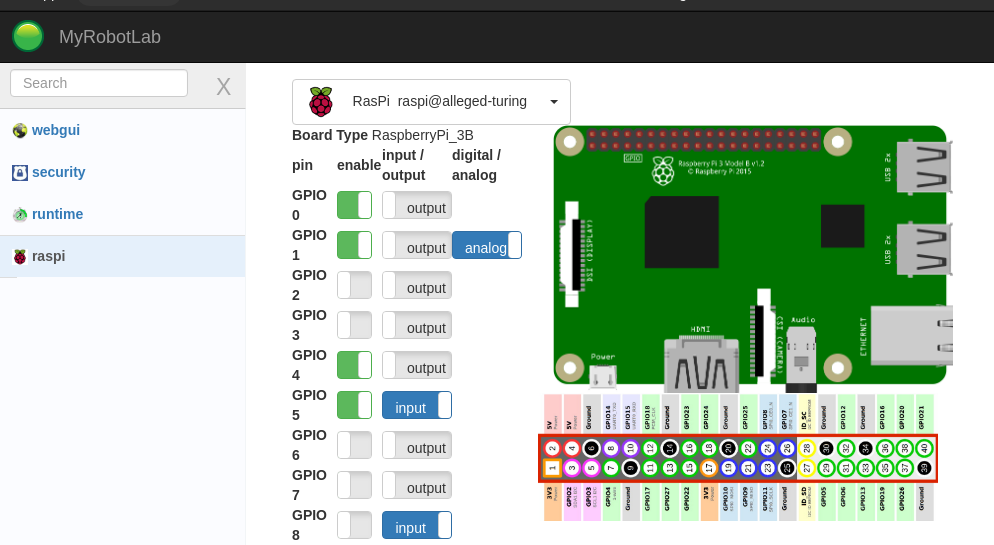
Task: Switch GPIO 1 output toggle to input
Action: (x=417, y=245)
